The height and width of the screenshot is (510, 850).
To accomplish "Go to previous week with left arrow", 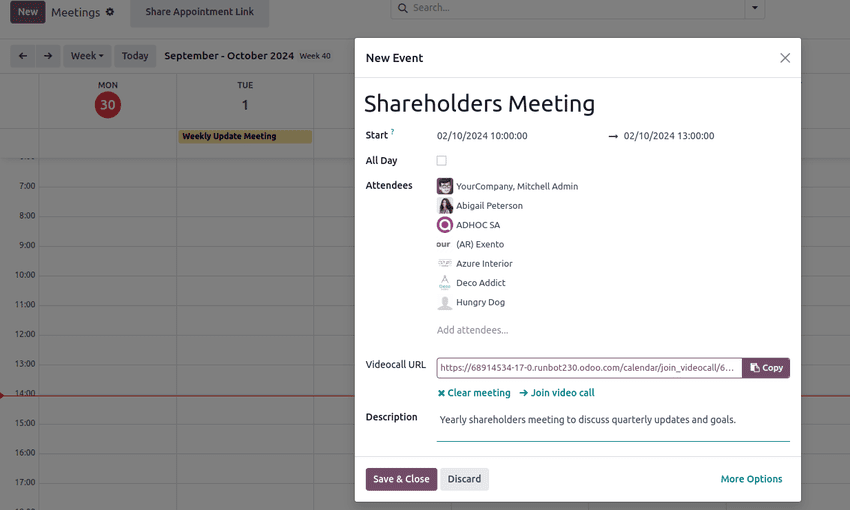I will pos(23,56).
